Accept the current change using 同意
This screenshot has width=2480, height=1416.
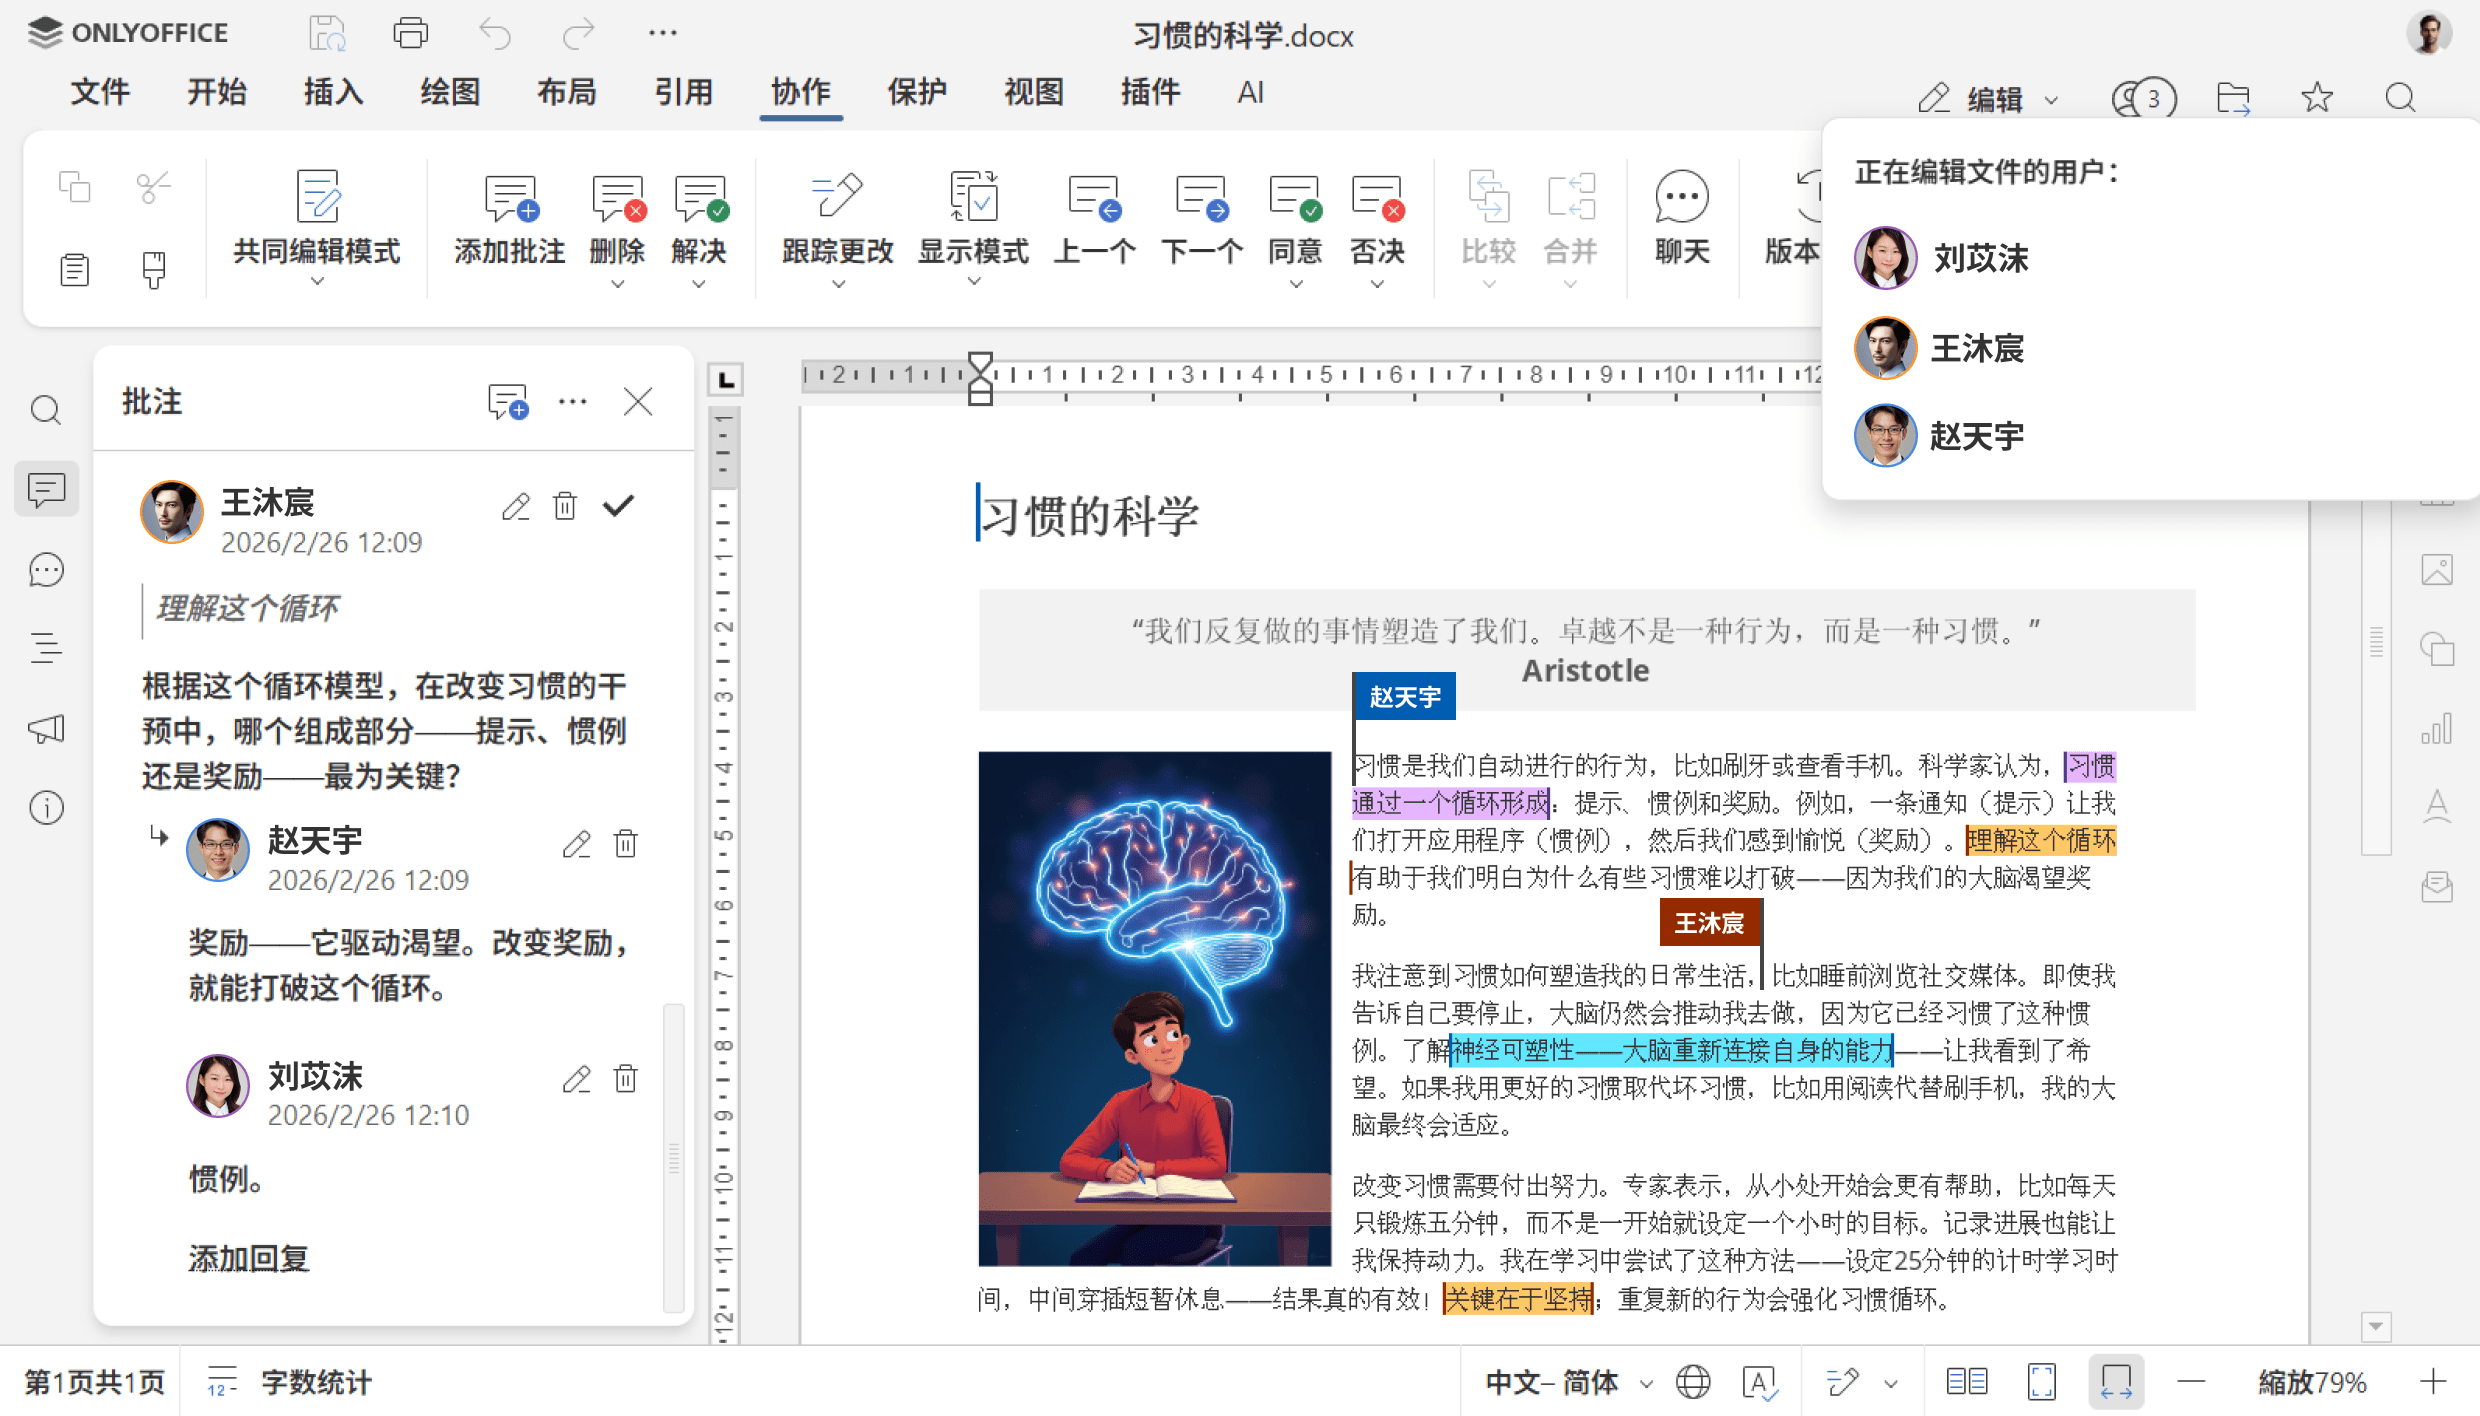click(1294, 222)
